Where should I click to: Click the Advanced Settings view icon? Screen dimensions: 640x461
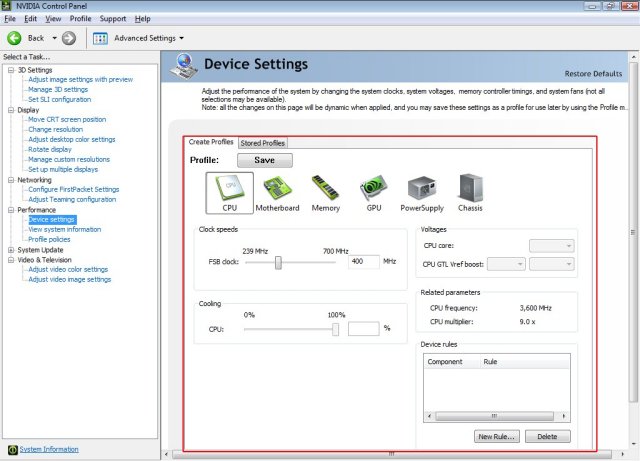(x=100, y=38)
